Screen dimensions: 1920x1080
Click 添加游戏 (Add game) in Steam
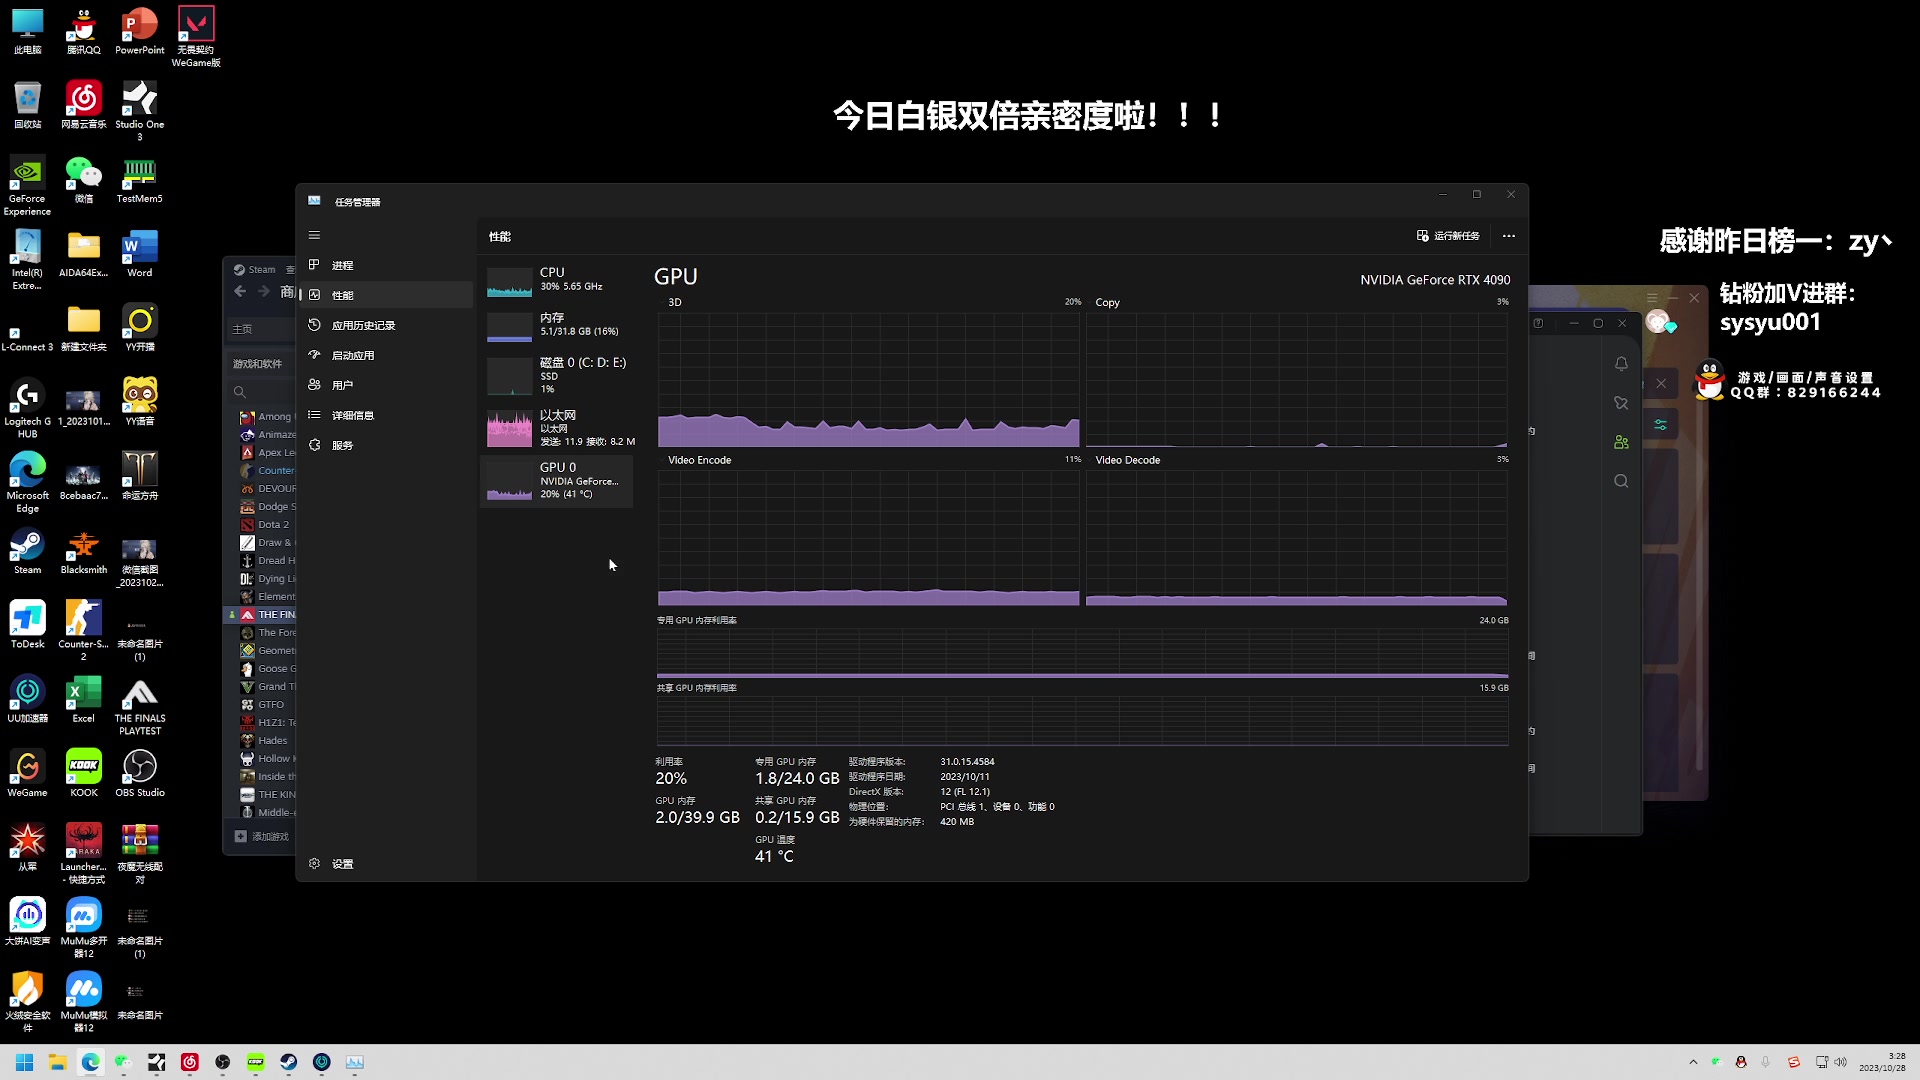262,837
